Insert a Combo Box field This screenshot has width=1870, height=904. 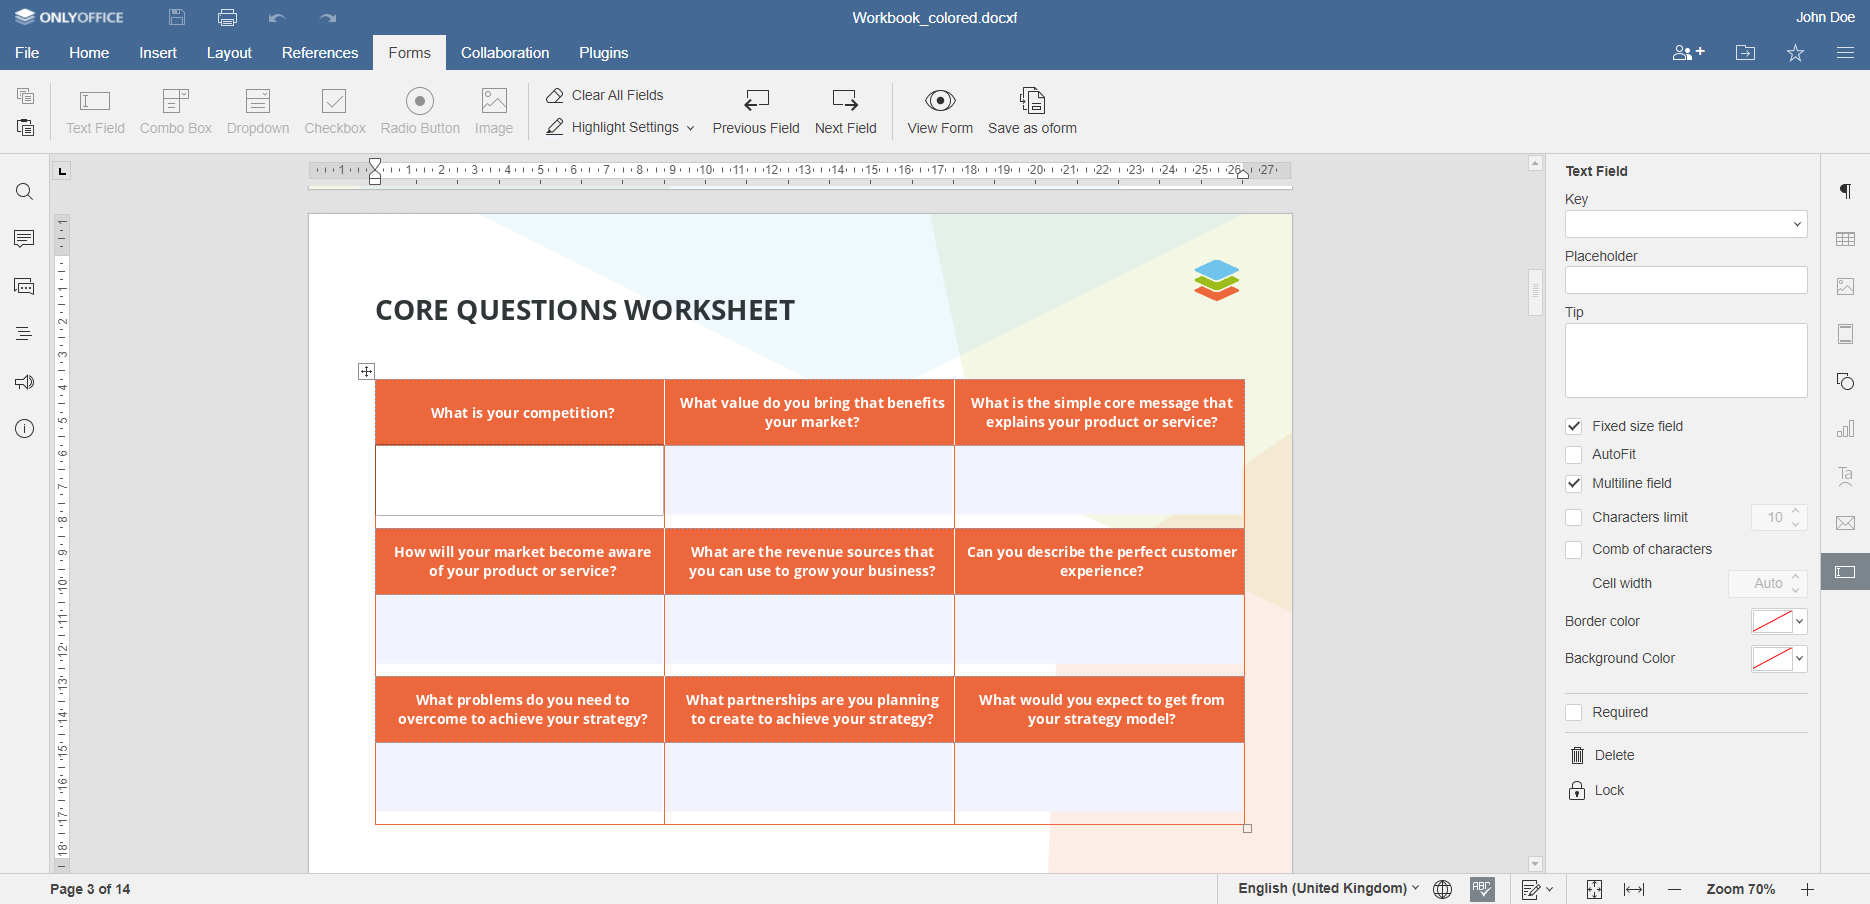point(175,110)
